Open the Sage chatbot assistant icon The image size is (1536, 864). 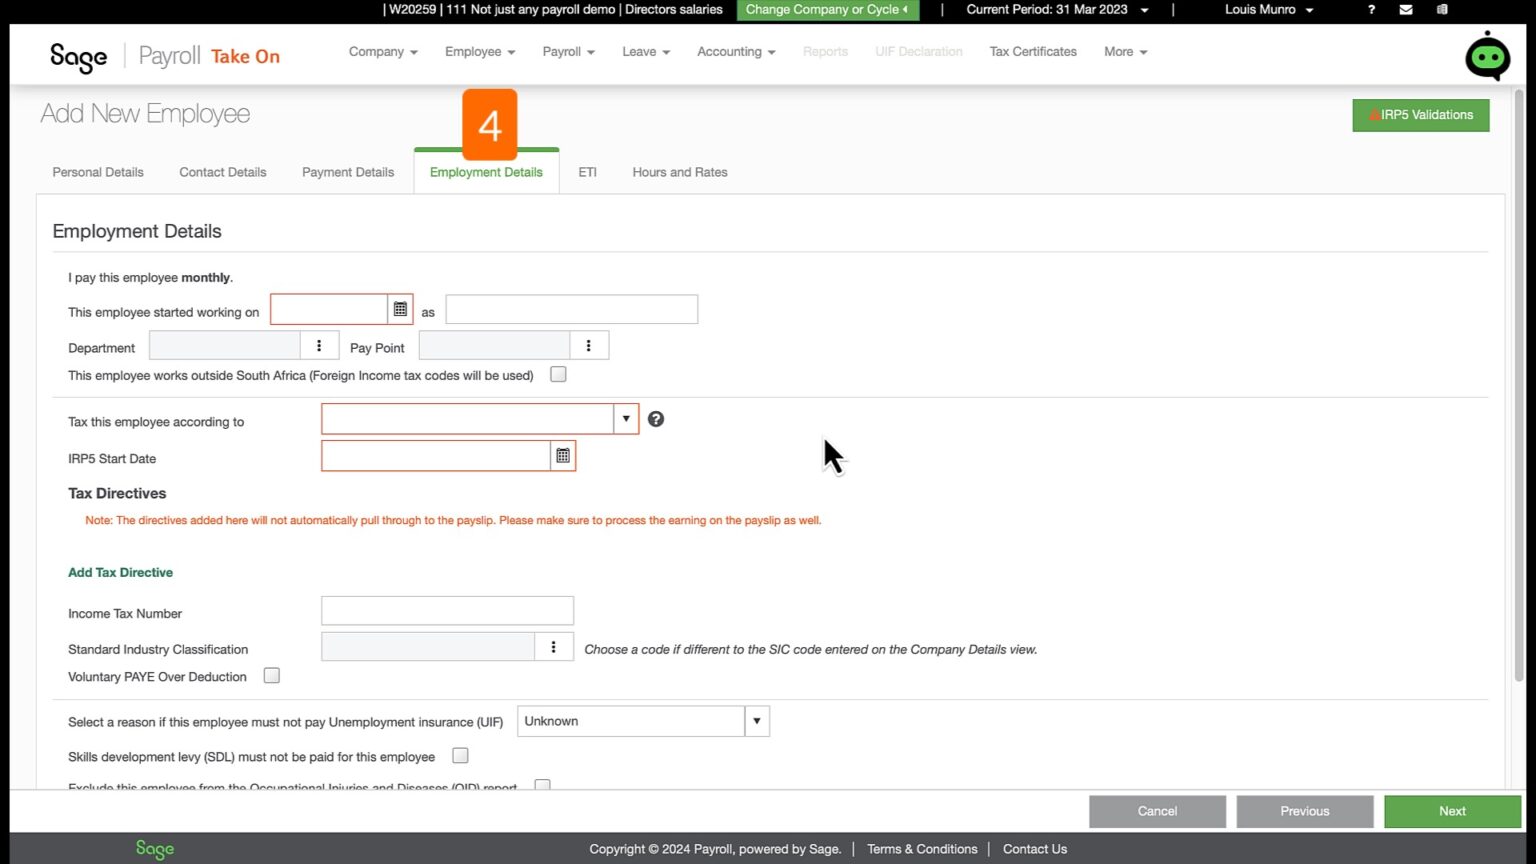pos(1487,56)
